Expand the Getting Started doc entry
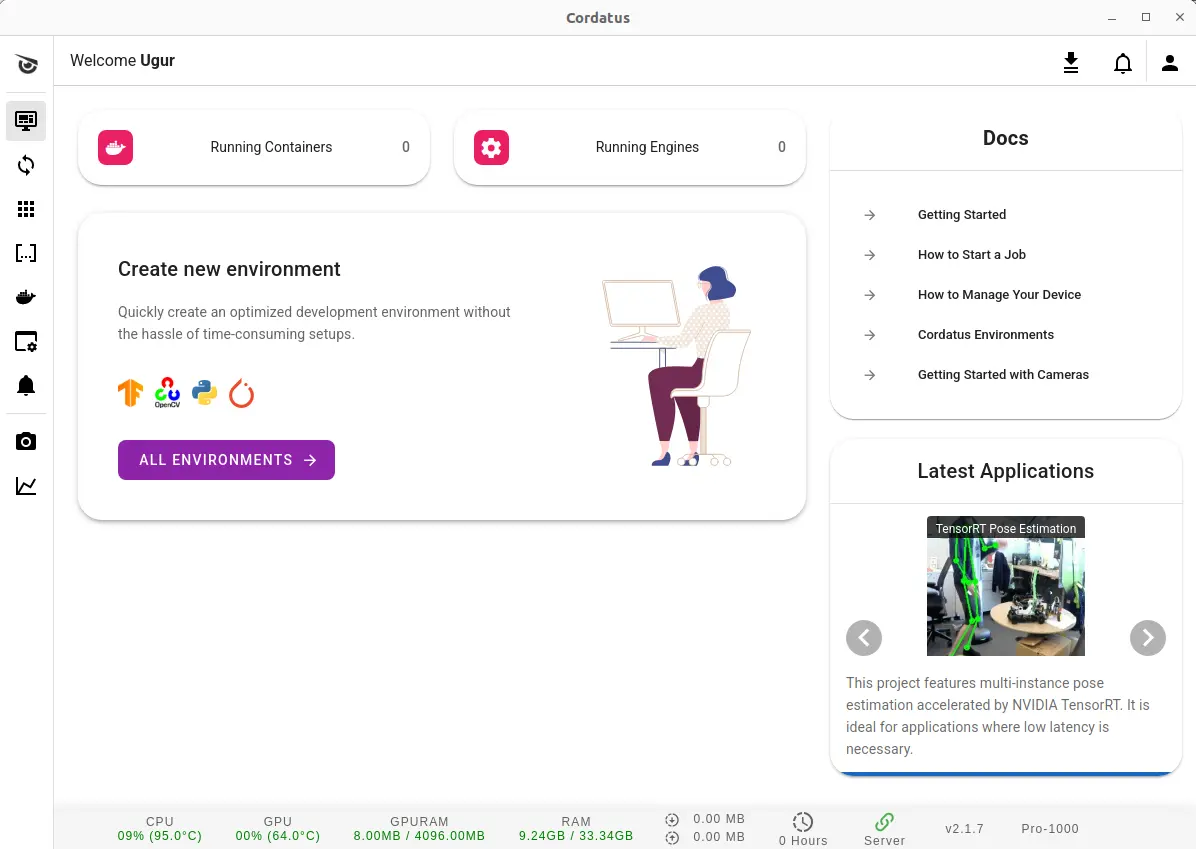Screen dimensions: 1196x849 (x=962, y=214)
